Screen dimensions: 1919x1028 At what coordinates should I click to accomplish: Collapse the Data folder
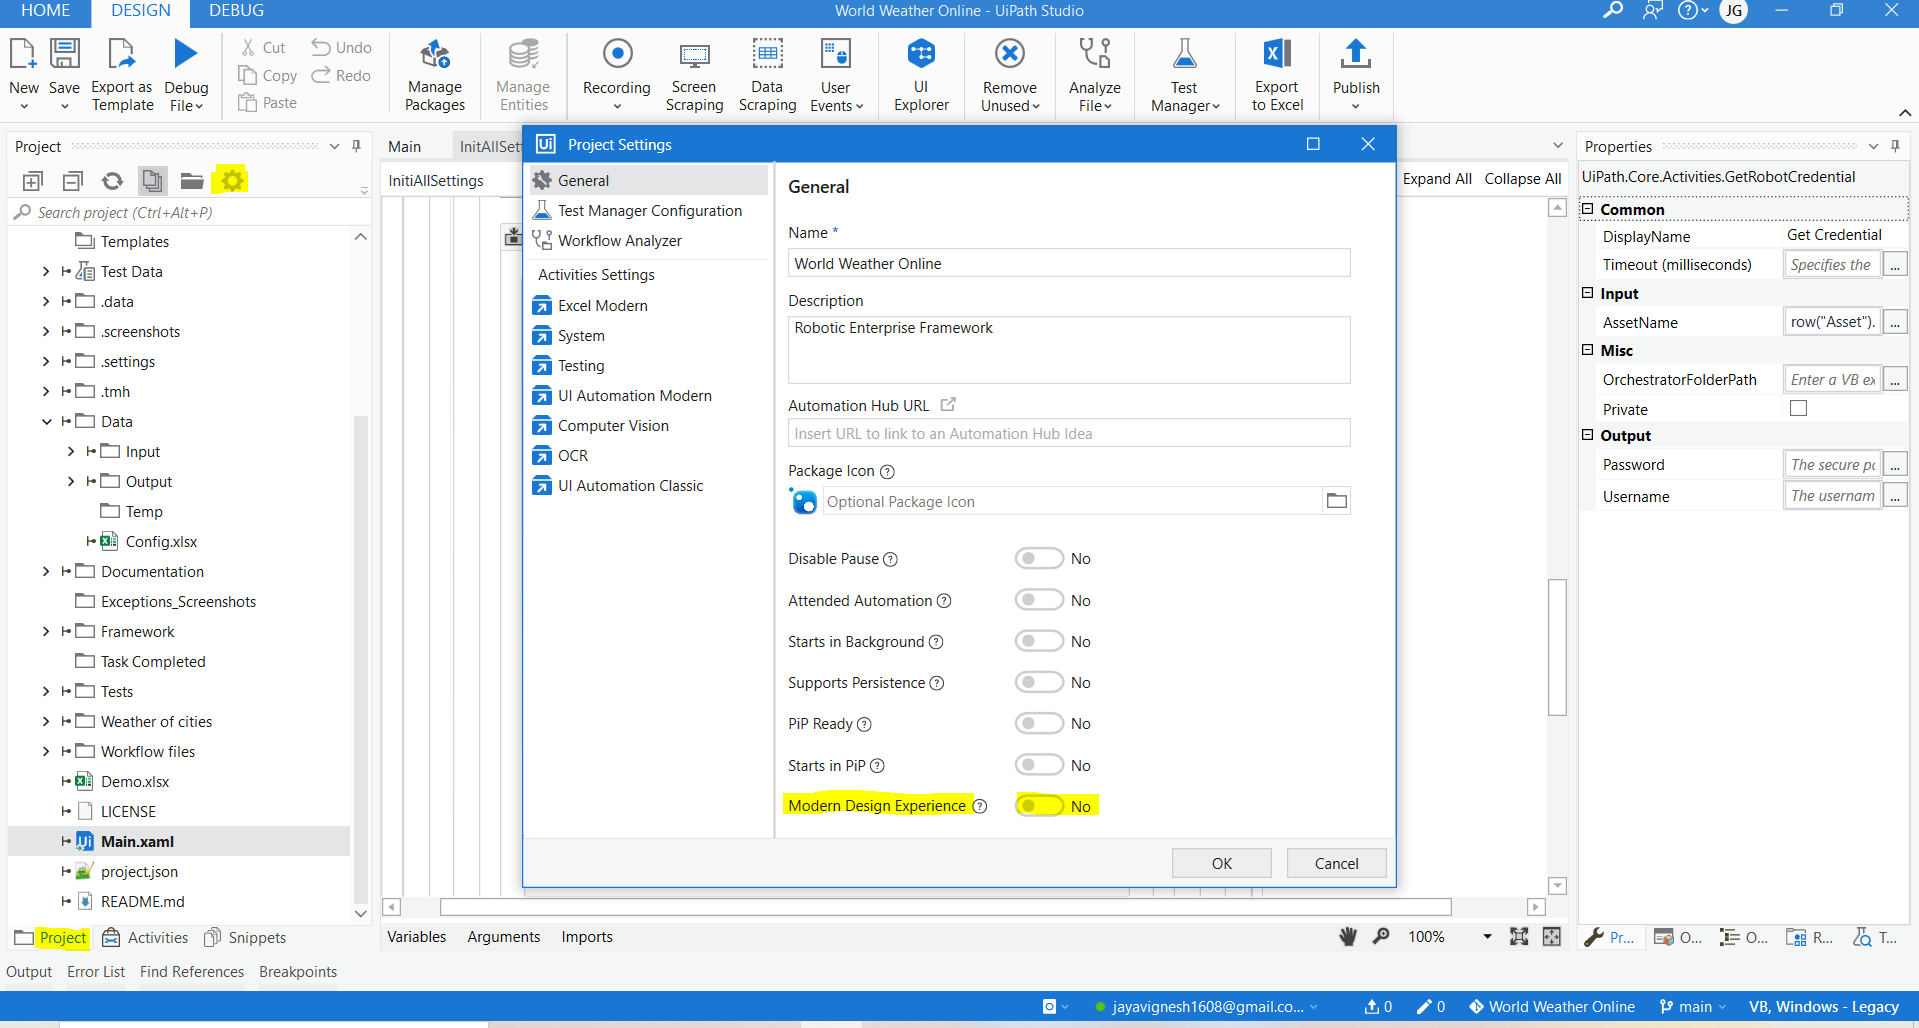click(46, 422)
